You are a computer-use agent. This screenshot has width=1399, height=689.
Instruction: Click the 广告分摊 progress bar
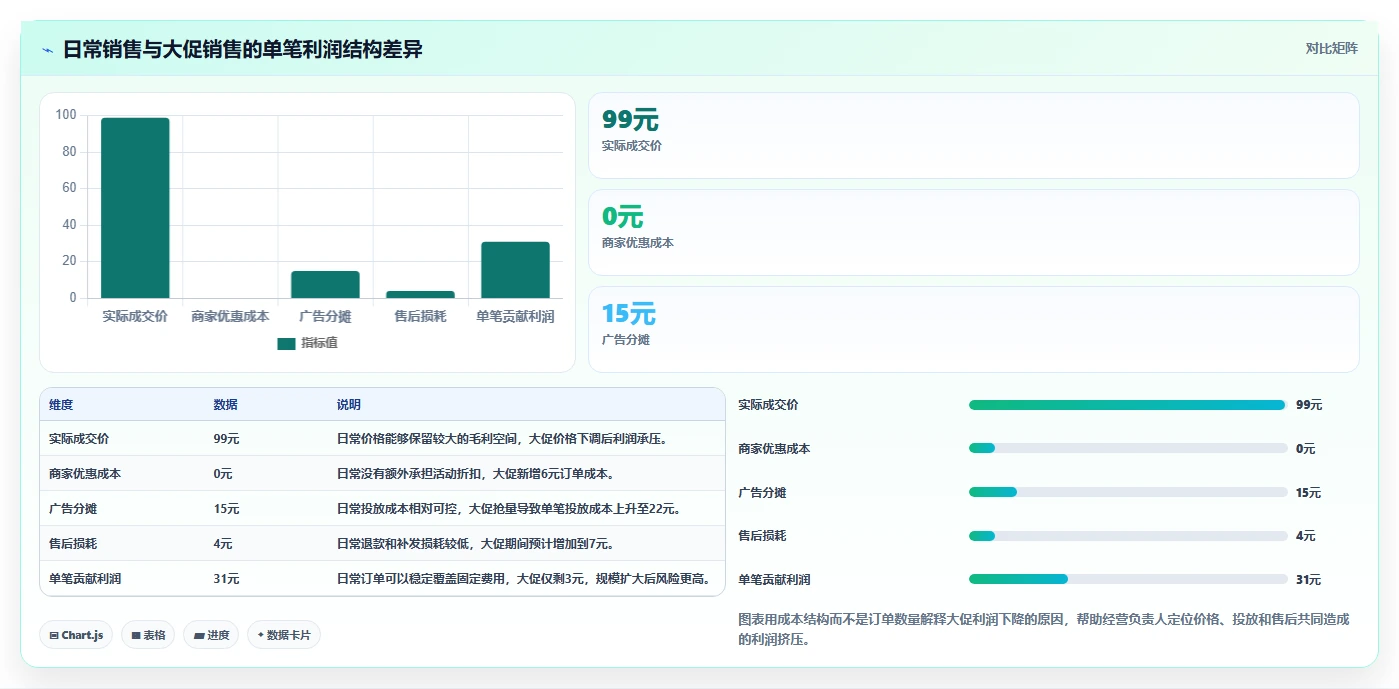point(1128,492)
